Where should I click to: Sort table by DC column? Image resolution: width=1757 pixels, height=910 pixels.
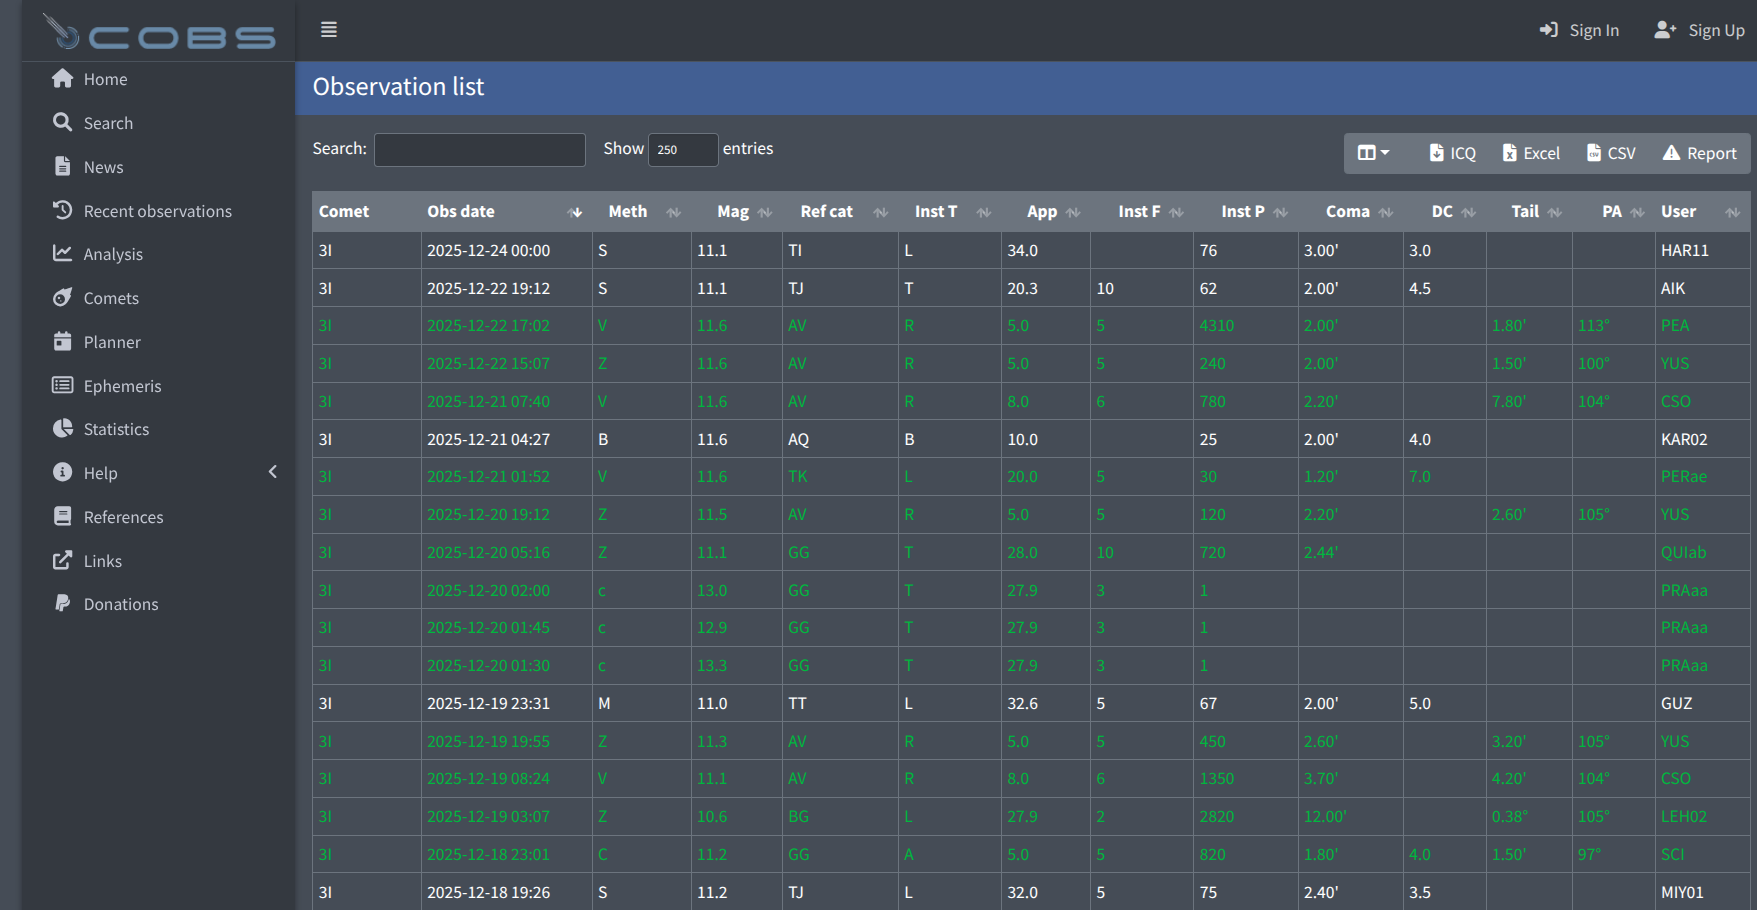coord(1444,211)
